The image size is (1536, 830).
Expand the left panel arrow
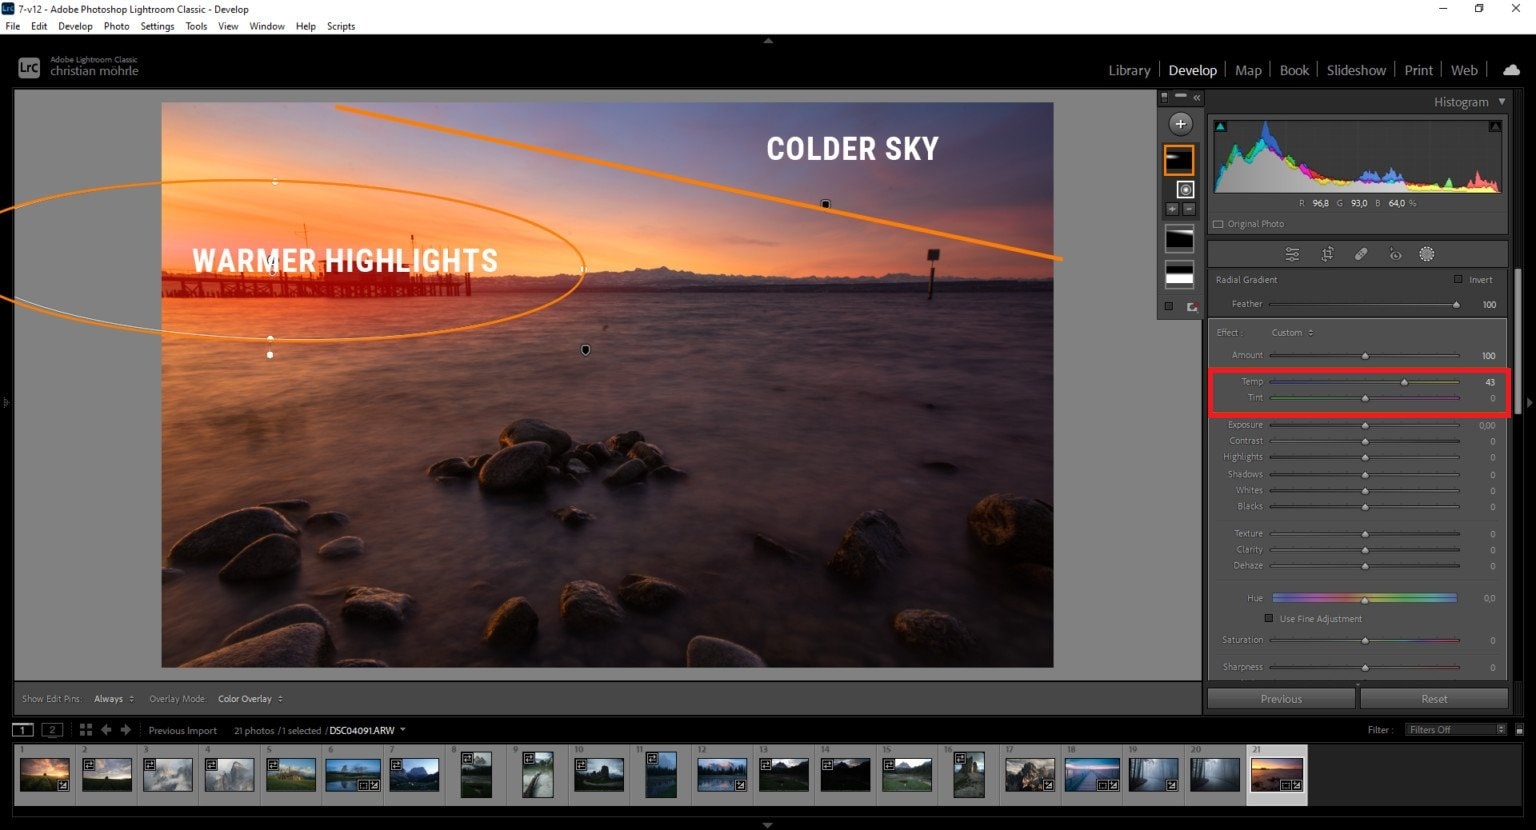pyautogui.click(x=6, y=402)
